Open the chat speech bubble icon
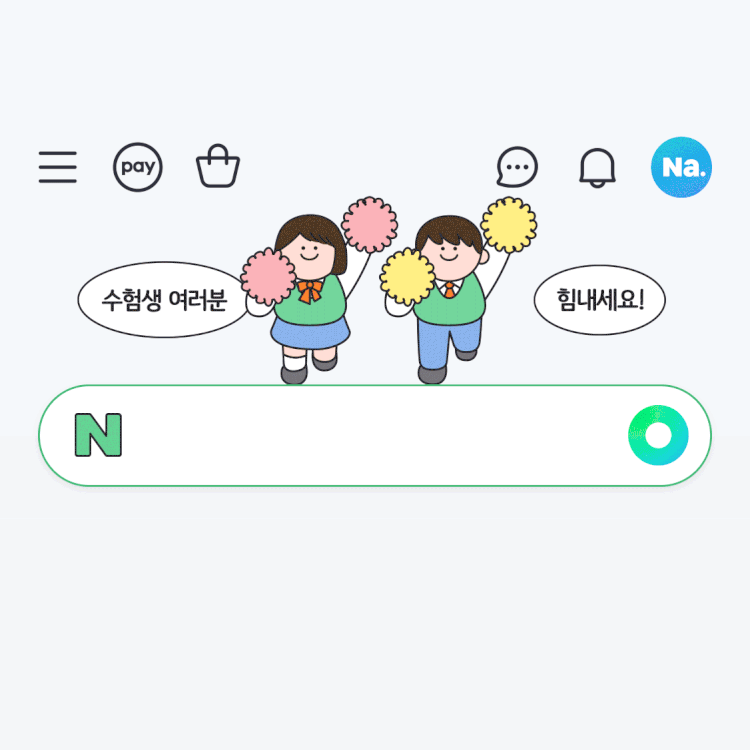The width and height of the screenshot is (750, 750). click(x=517, y=166)
